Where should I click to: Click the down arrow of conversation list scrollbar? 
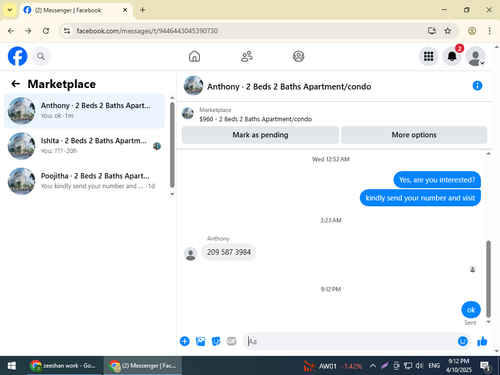pyautogui.click(x=172, y=194)
